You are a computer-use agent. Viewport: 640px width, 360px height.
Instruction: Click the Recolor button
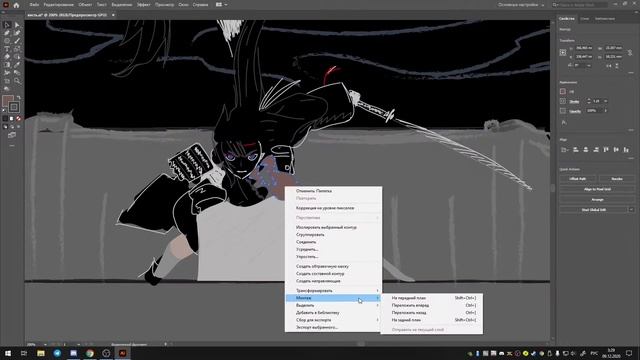(617, 179)
